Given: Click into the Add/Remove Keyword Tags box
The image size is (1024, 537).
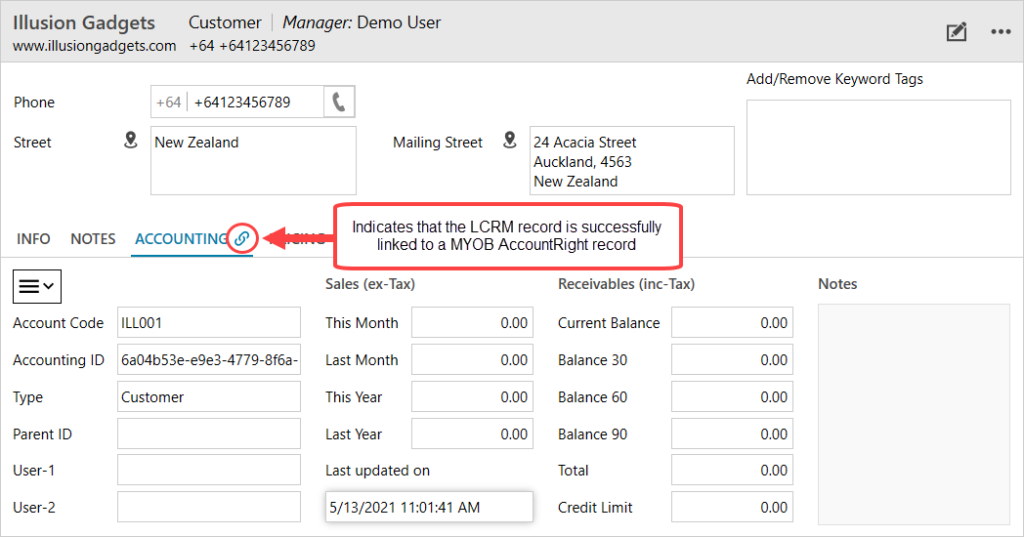Looking at the screenshot, I should pyautogui.click(x=878, y=146).
